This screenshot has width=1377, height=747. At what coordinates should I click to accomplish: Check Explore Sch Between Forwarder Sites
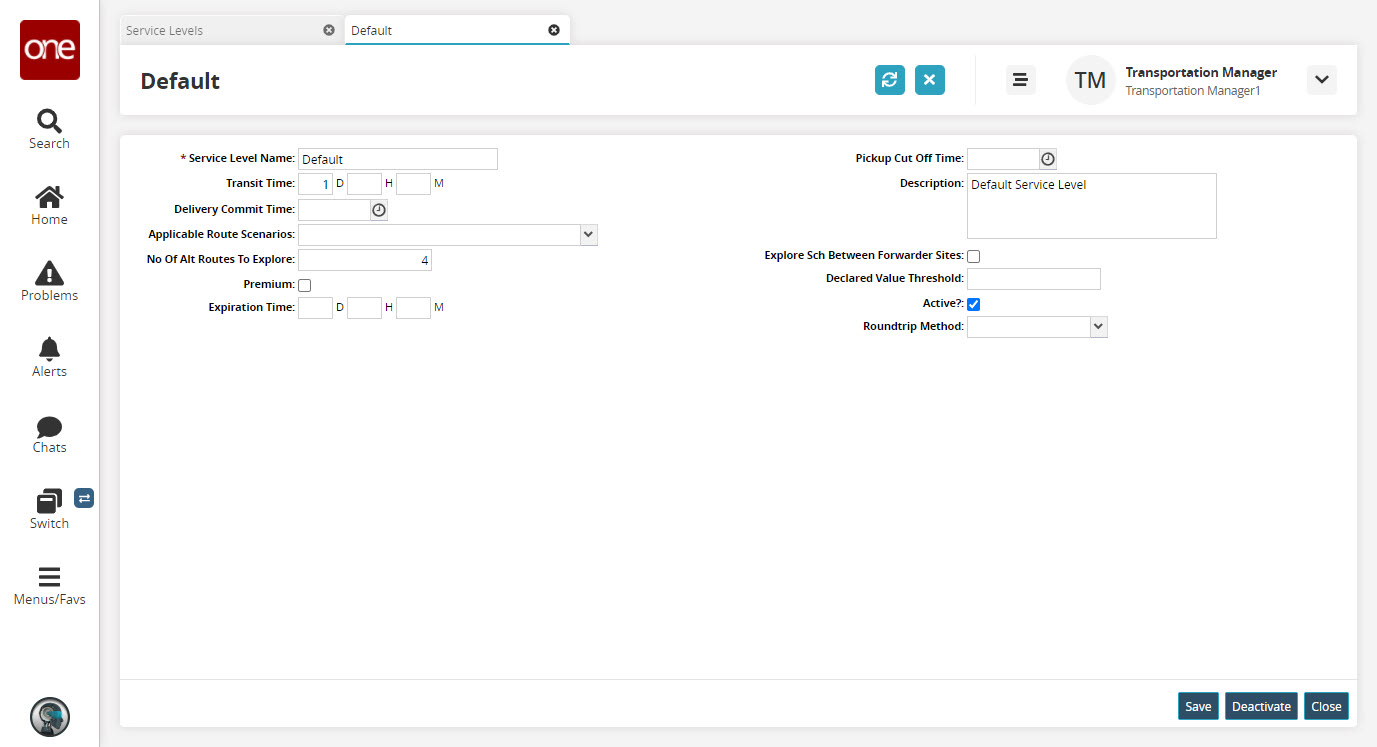[x=973, y=256]
